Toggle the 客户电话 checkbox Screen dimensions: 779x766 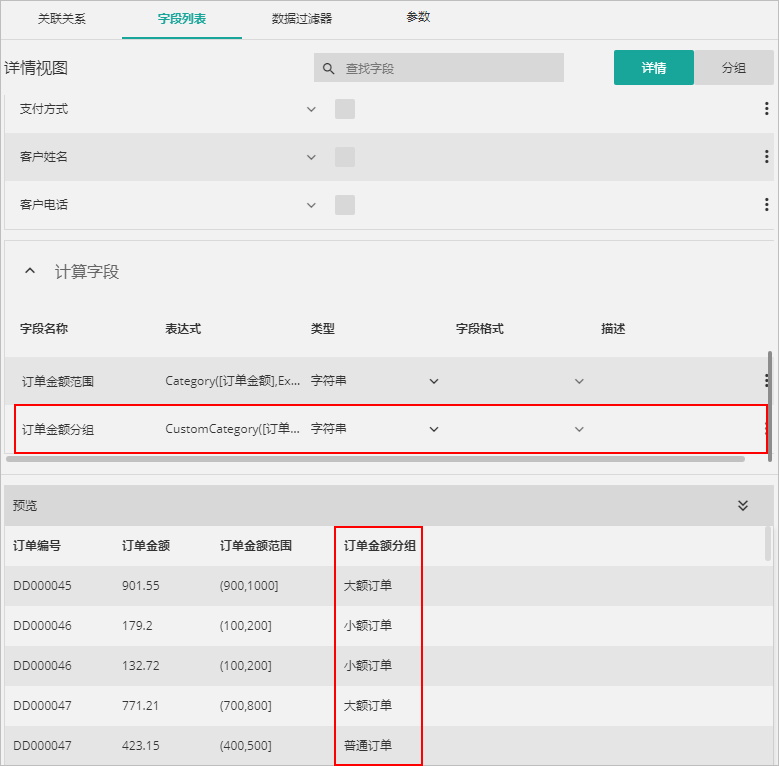(x=345, y=205)
